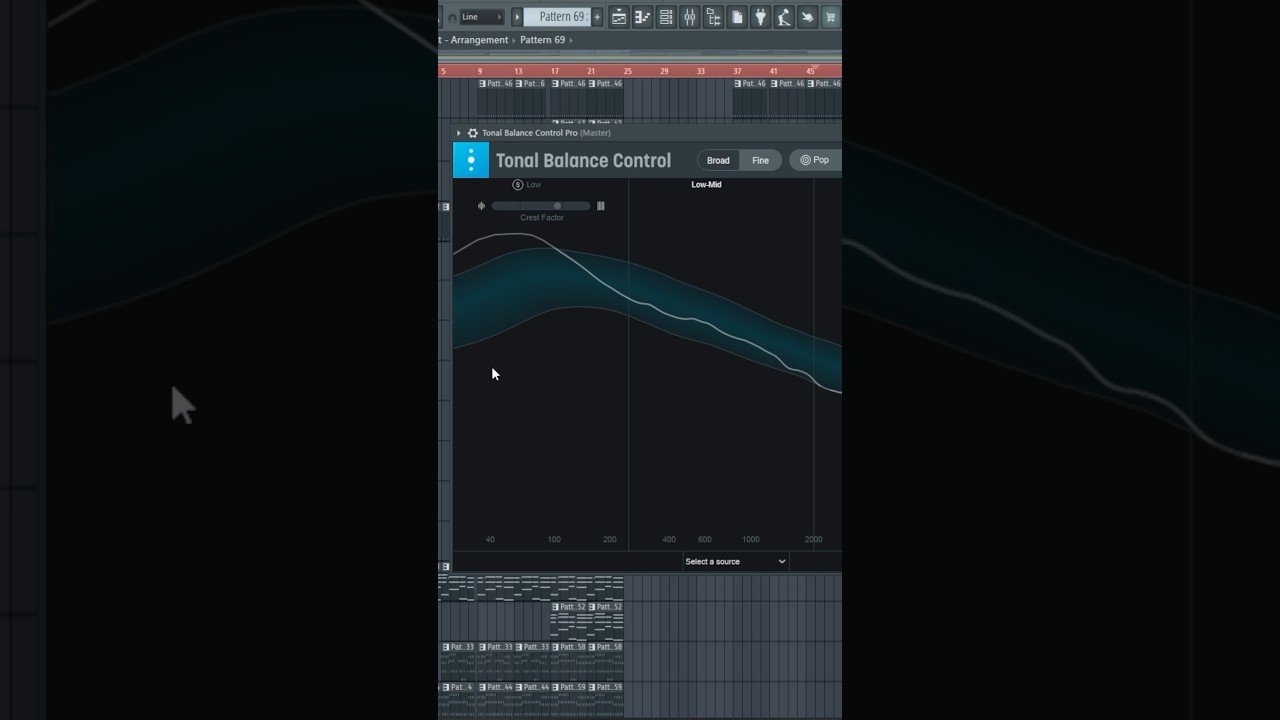Open the plugin gear settings icon
1280x720 pixels.
[473, 133]
